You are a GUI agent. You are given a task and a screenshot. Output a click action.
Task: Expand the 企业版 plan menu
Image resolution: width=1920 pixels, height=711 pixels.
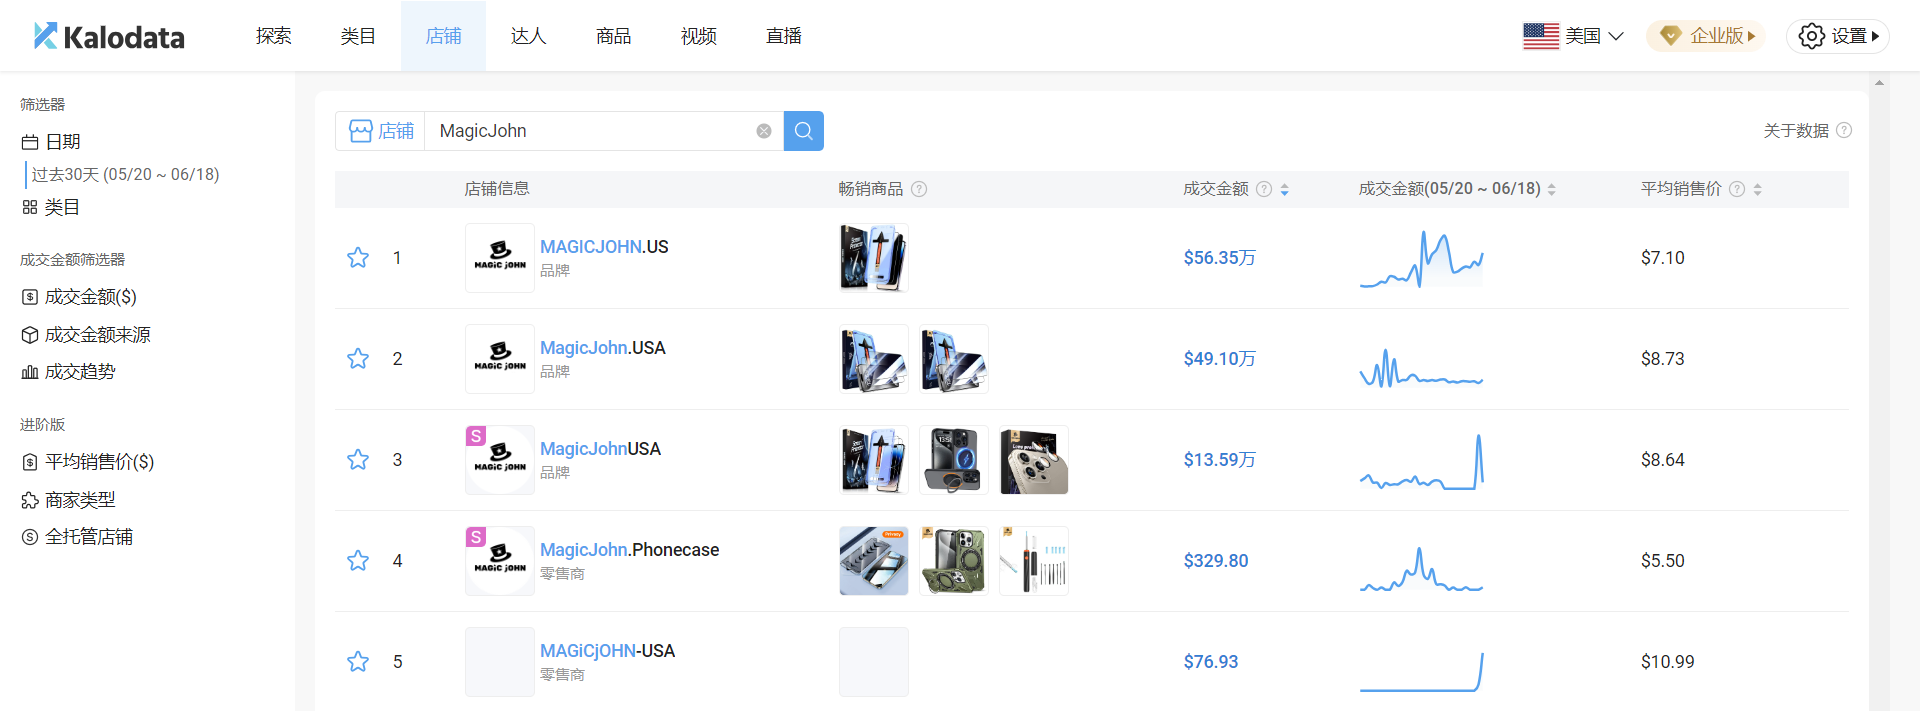coord(1706,36)
